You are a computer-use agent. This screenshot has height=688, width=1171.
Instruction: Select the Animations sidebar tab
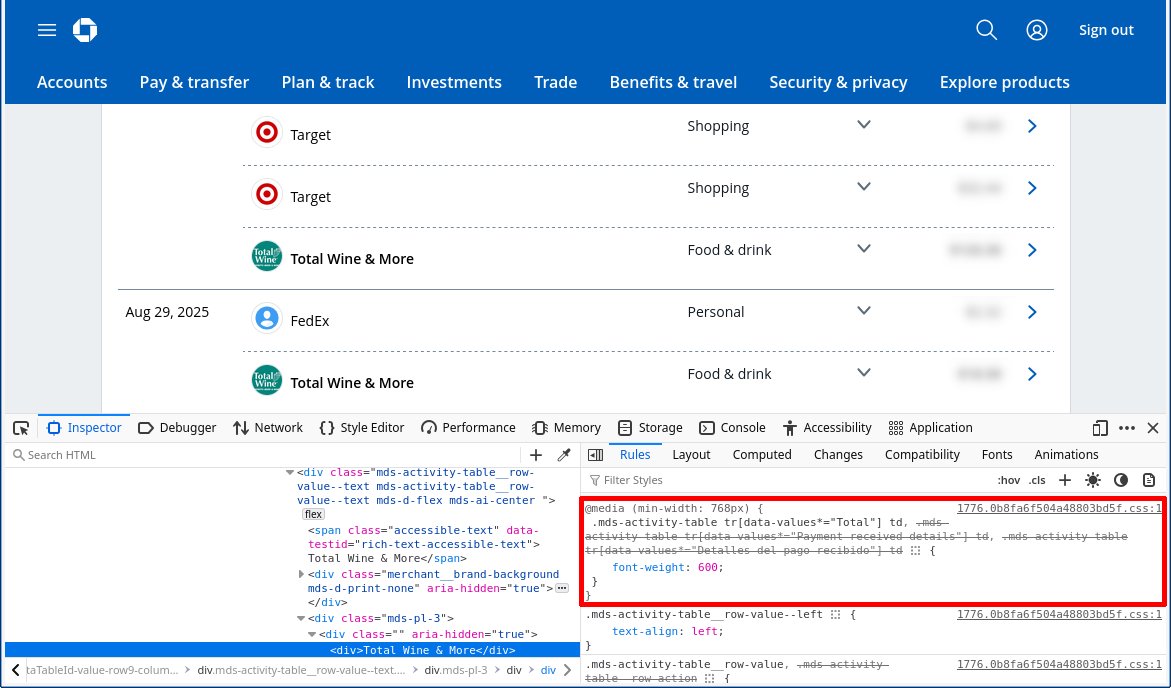(1066, 455)
